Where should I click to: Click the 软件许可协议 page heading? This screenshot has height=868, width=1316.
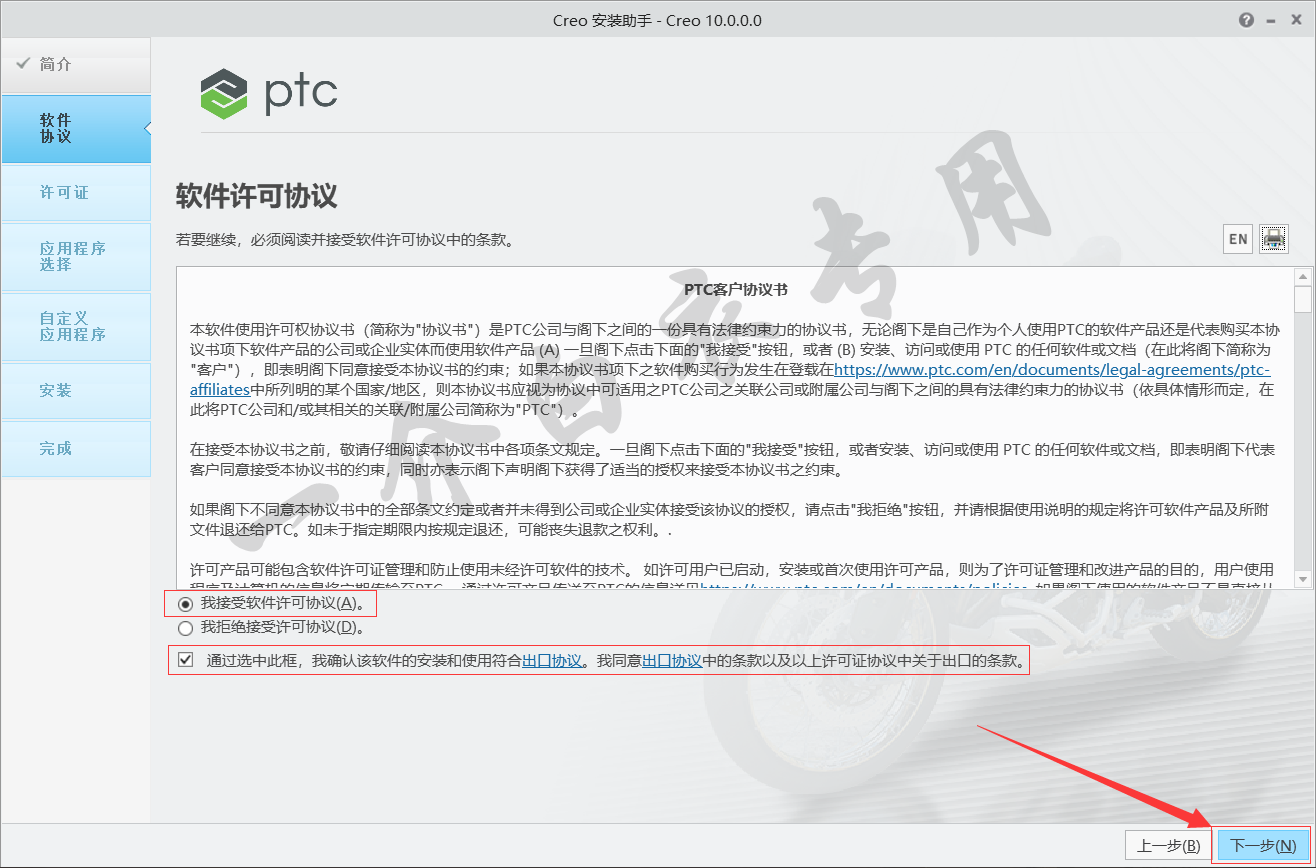point(256,195)
